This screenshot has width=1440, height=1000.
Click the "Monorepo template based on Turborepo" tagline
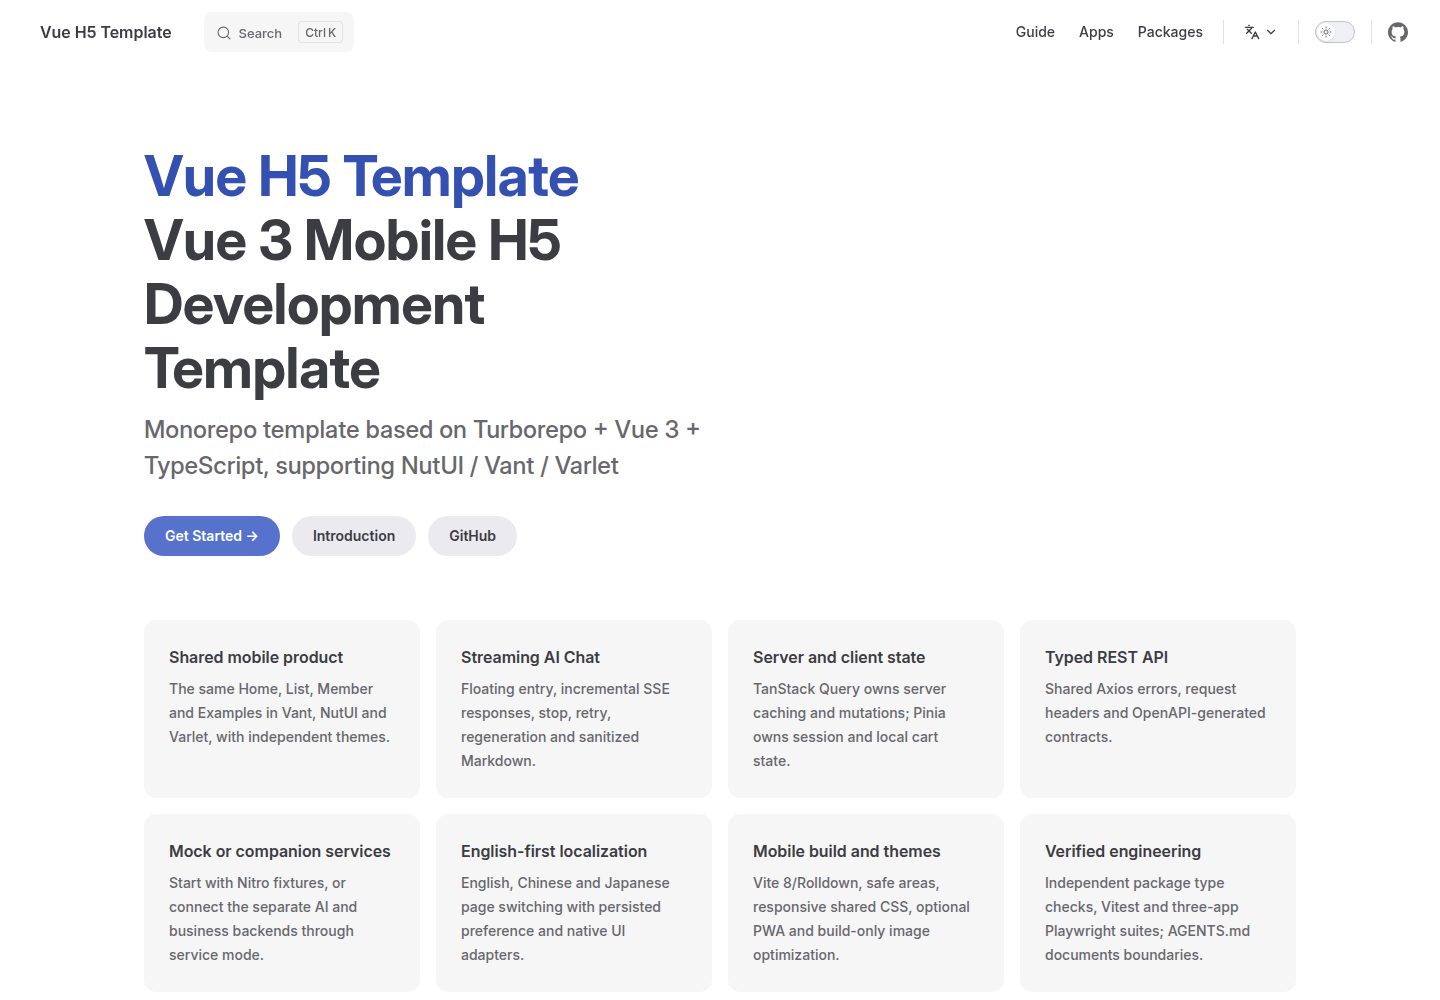(422, 447)
